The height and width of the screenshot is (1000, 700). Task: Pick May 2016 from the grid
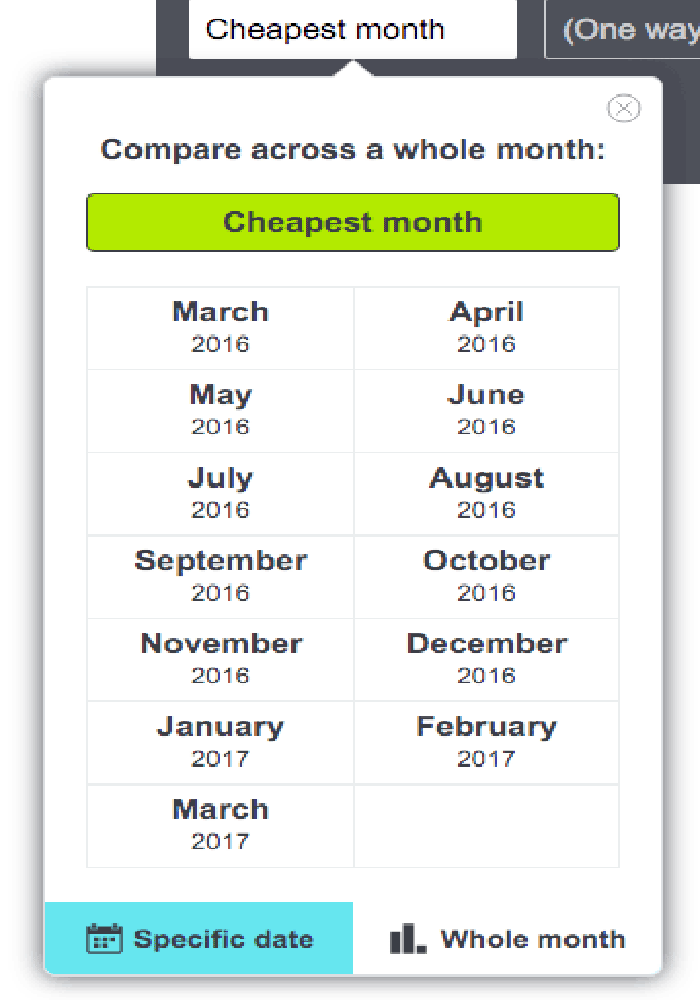(221, 411)
